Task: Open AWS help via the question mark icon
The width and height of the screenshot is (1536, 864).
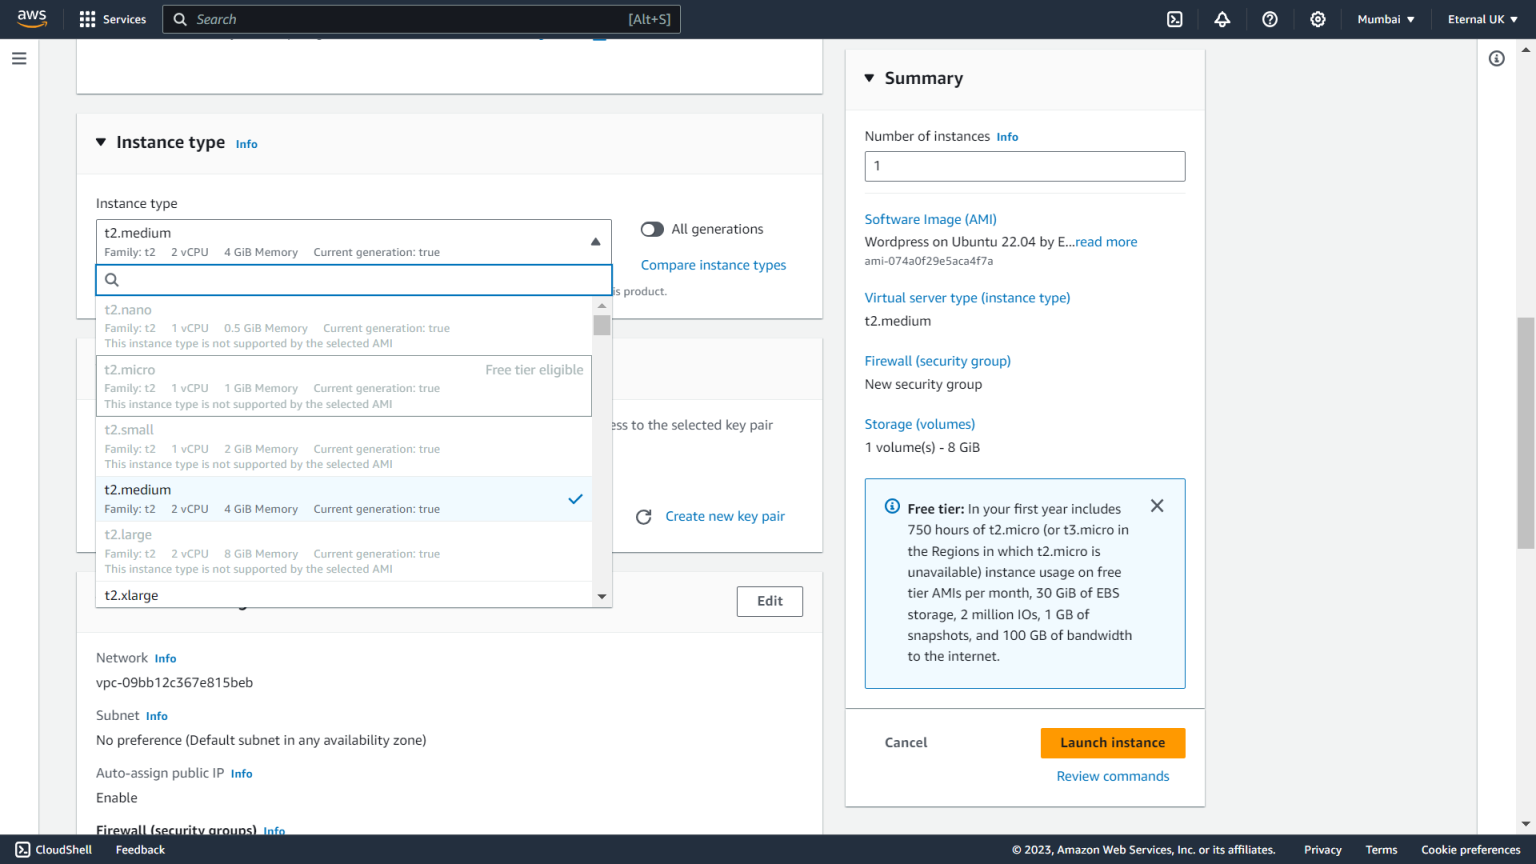Action: click(x=1270, y=18)
